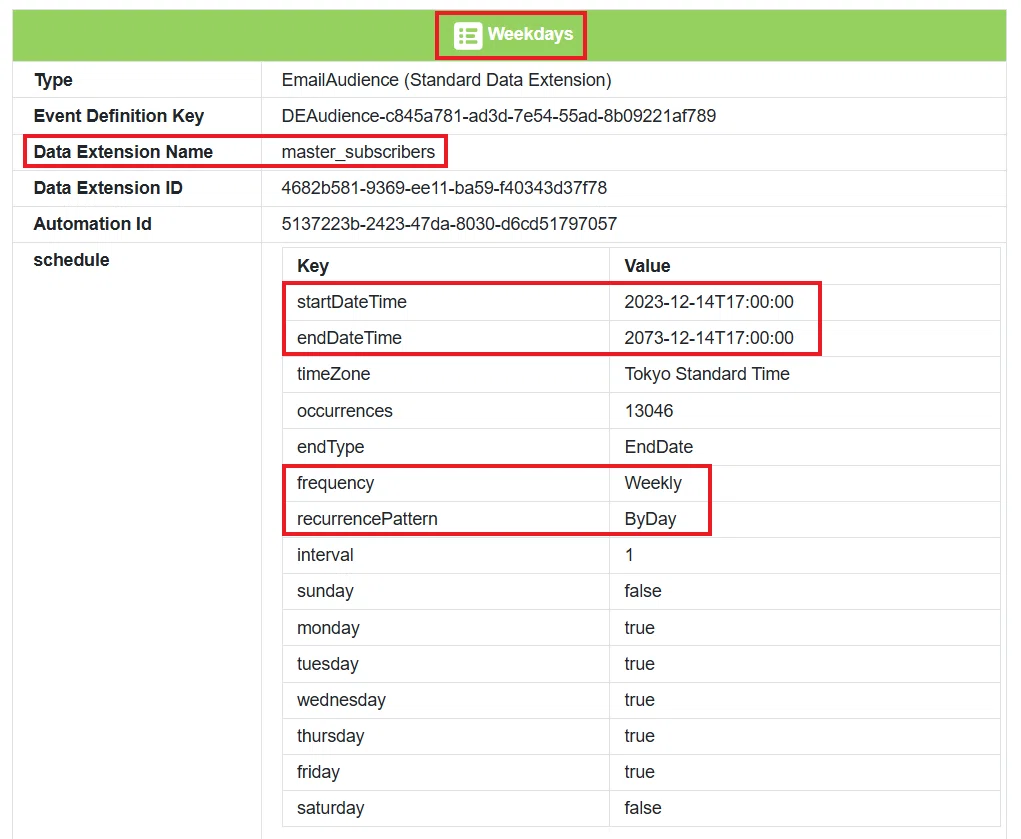This screenshot has width=1021, height=839.
Task: Select the 13046 occurrences value
Action: [x=649, y=410]
